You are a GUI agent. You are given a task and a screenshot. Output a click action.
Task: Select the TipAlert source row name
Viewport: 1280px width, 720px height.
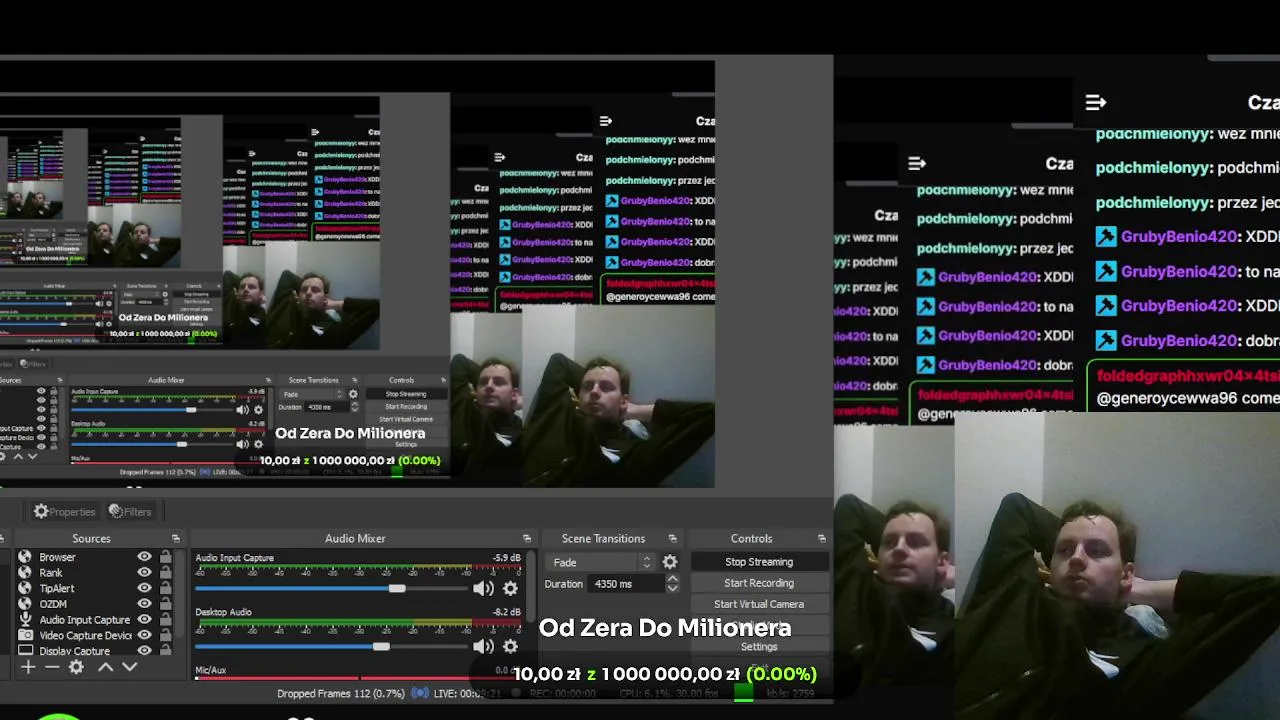[57, 588]
